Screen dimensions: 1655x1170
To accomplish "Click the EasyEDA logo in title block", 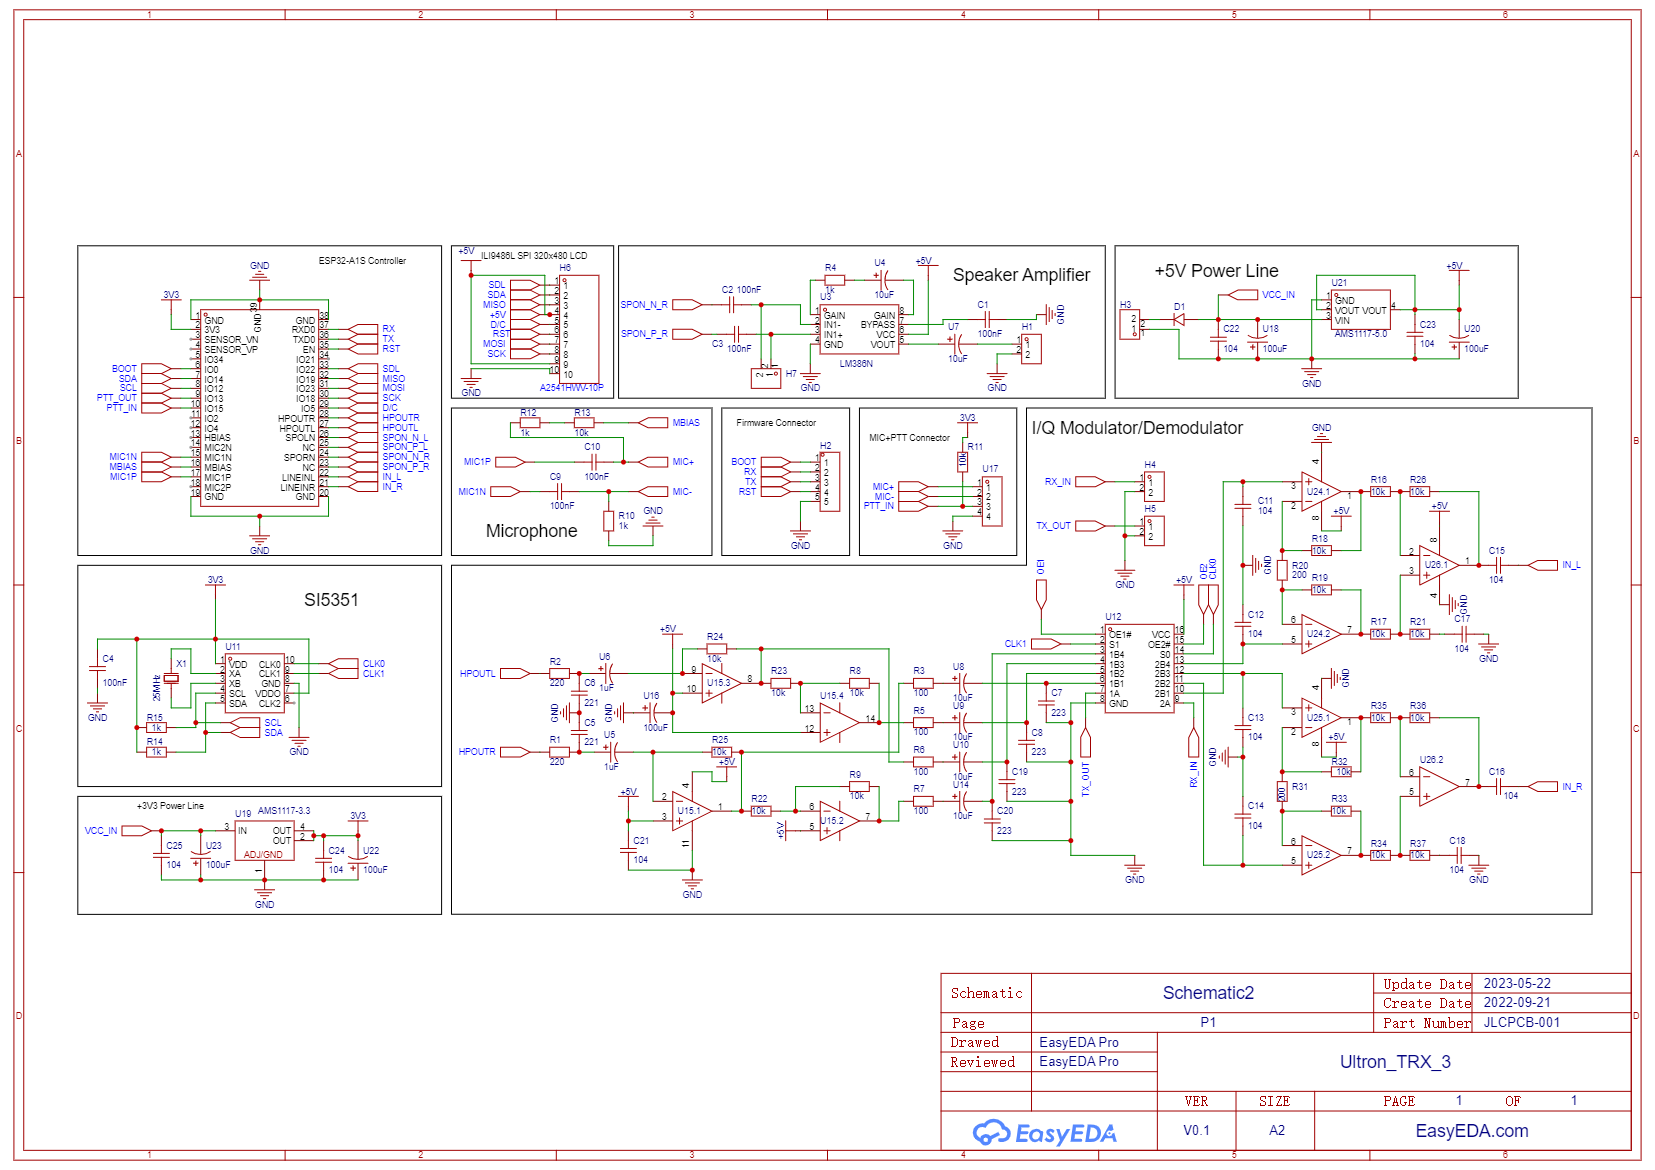I will pyautogui.click(x=1044, y=1132).
